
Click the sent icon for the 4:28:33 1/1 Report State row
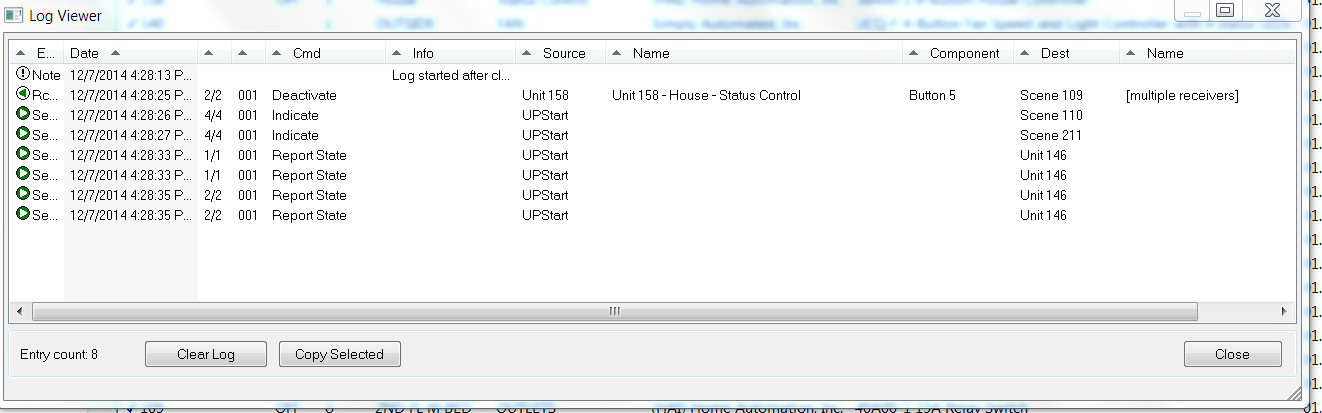pyautogui.click(x=23, y=155)
